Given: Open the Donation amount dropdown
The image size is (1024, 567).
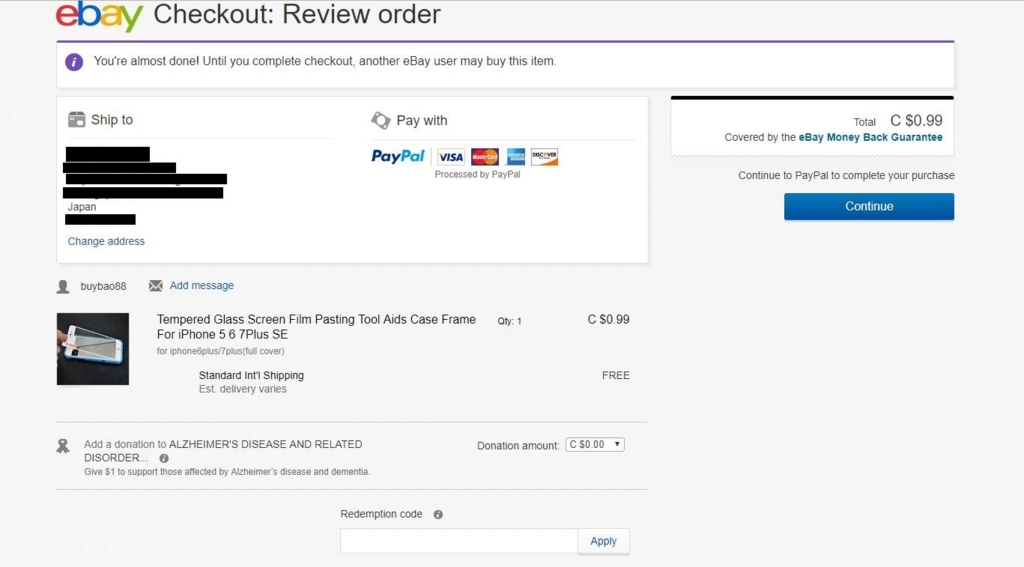Looking at the screenshot, I should [x=595, y=445].
